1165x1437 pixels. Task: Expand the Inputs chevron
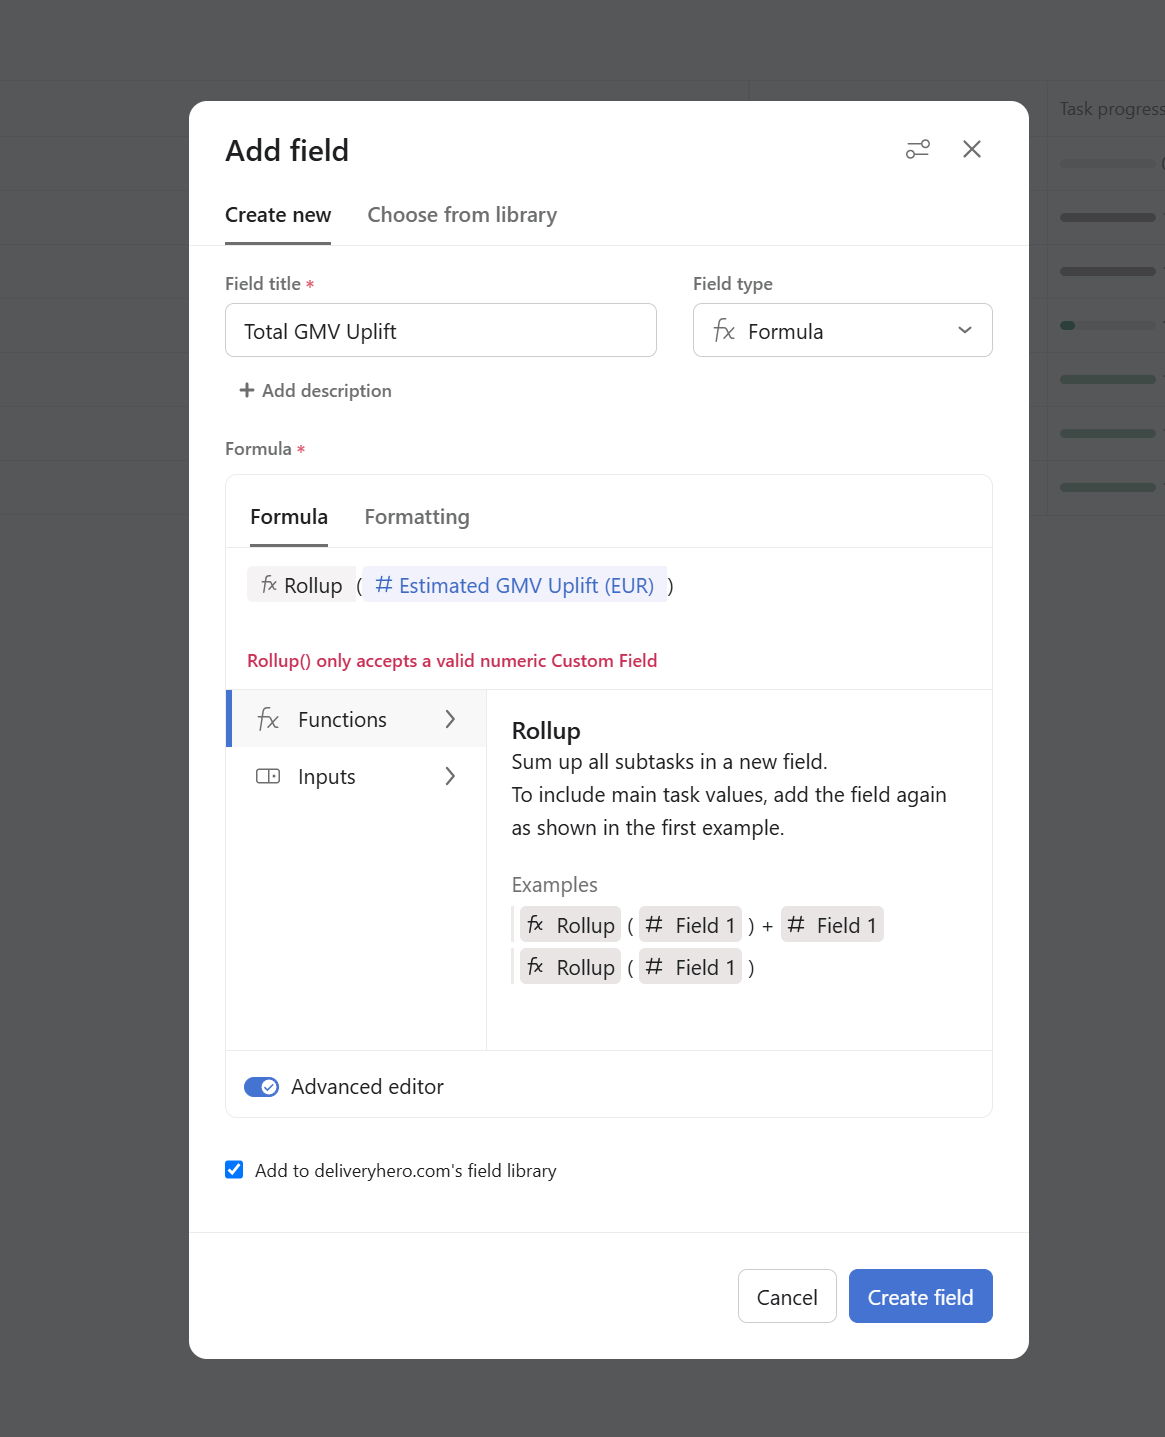click(450, 776)
